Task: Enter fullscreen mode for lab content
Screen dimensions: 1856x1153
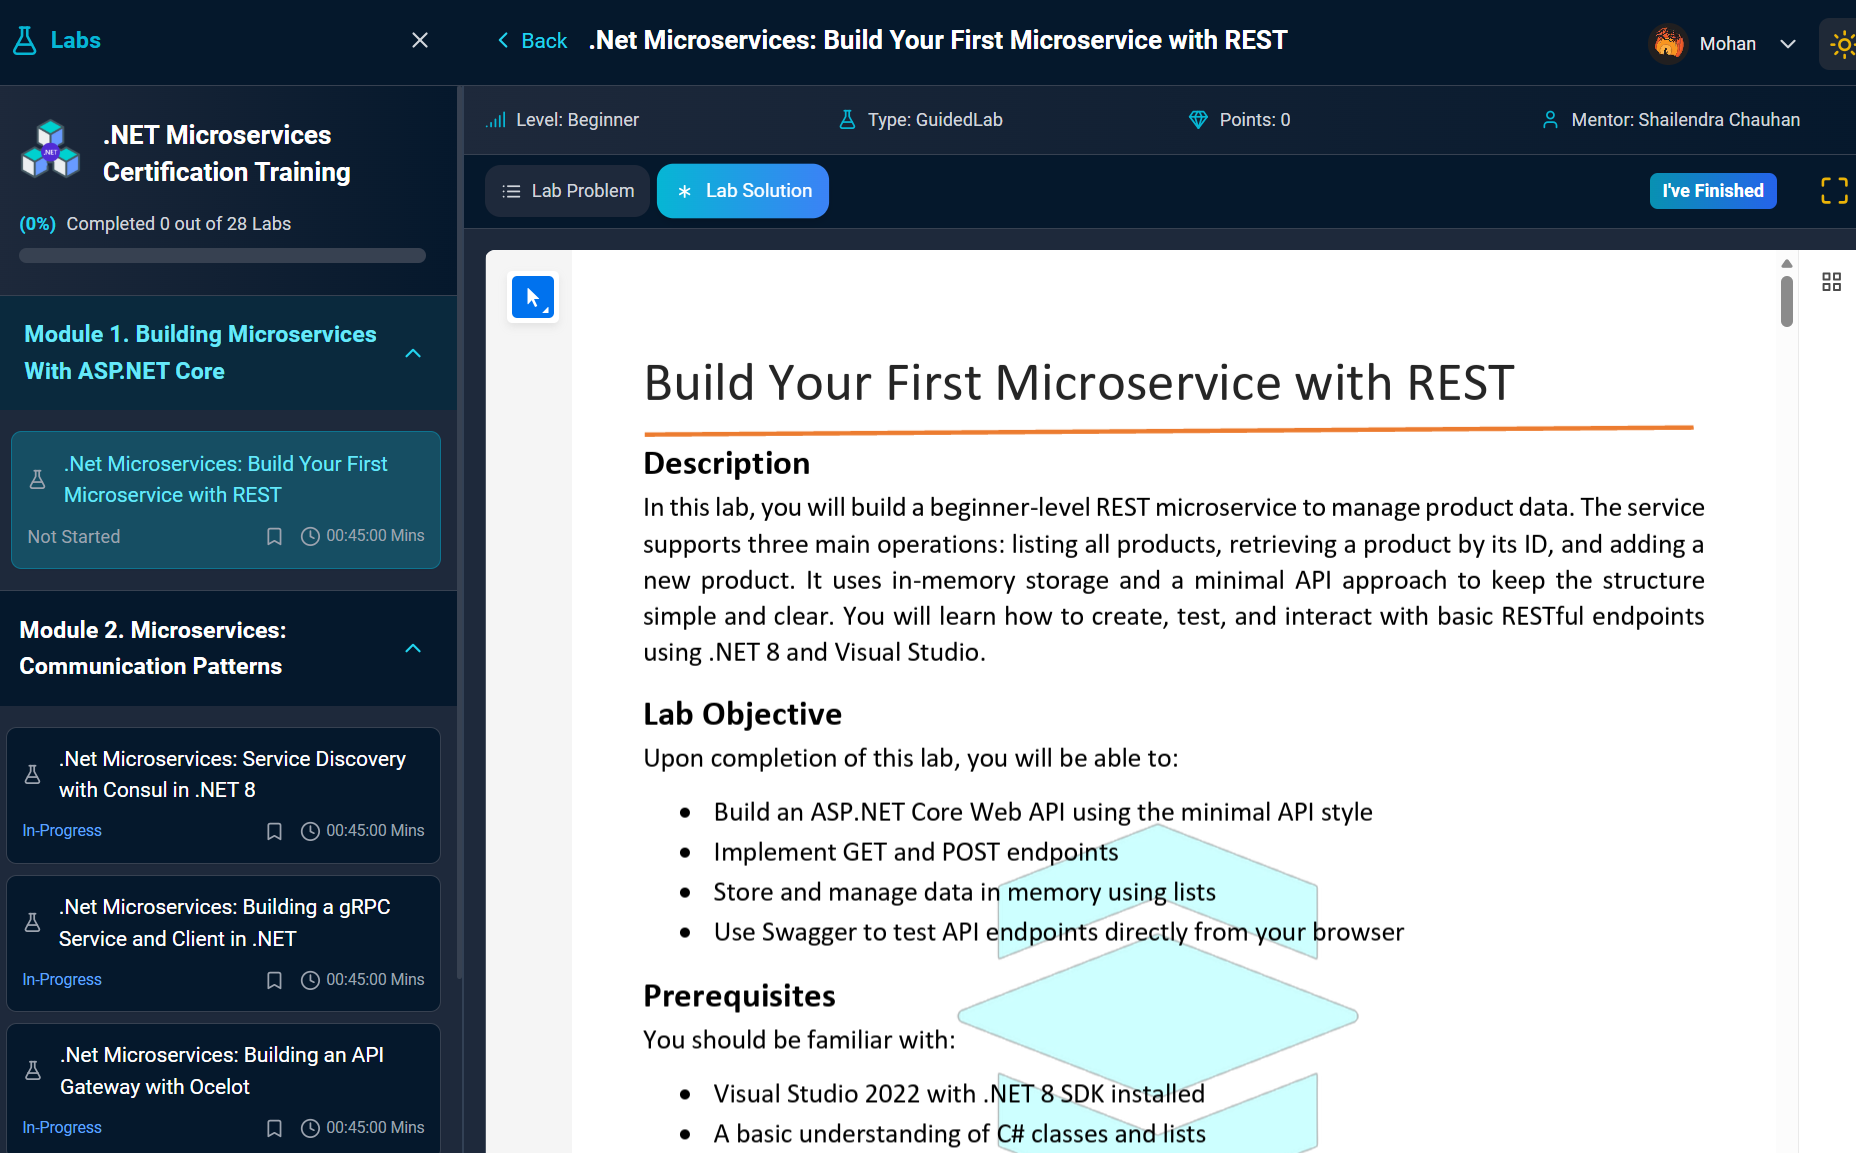Action: [x=1834, y=191]
